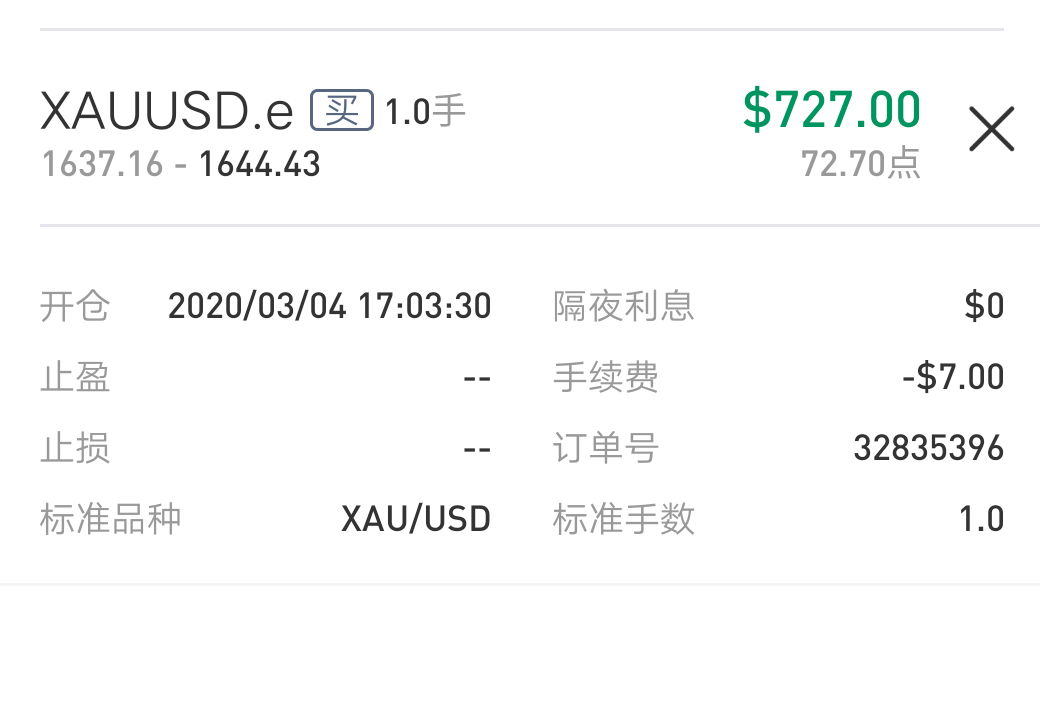The height and width of the screenshot is (717, 1040).
Task: Select the XAUUSD.e symbol title
Action: pyautogui.click(x=167, y=112)
